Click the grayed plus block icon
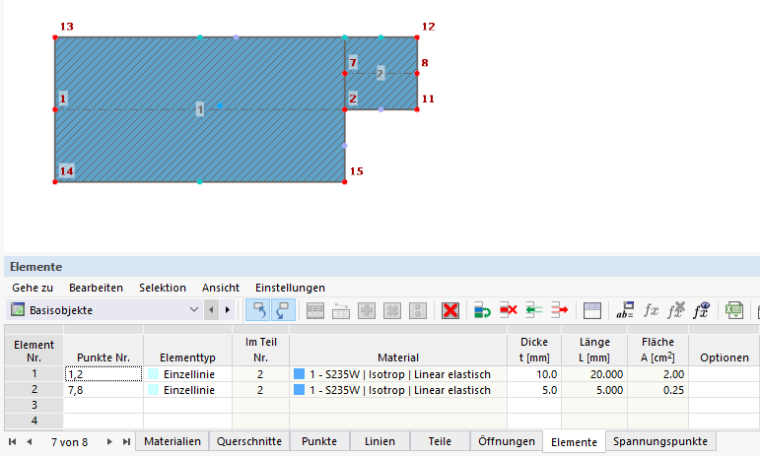Screen dimensions: 760x456 point(366,310)
